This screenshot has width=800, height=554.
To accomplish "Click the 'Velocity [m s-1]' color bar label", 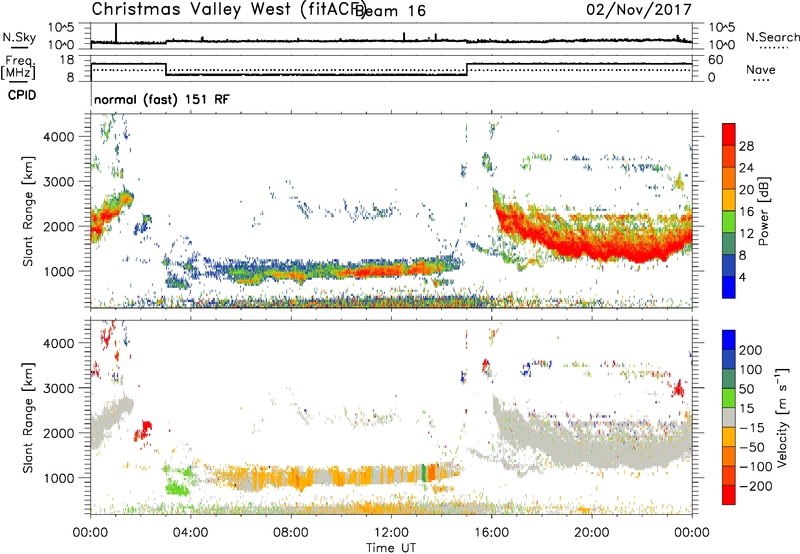I will (x=782, y=417).
